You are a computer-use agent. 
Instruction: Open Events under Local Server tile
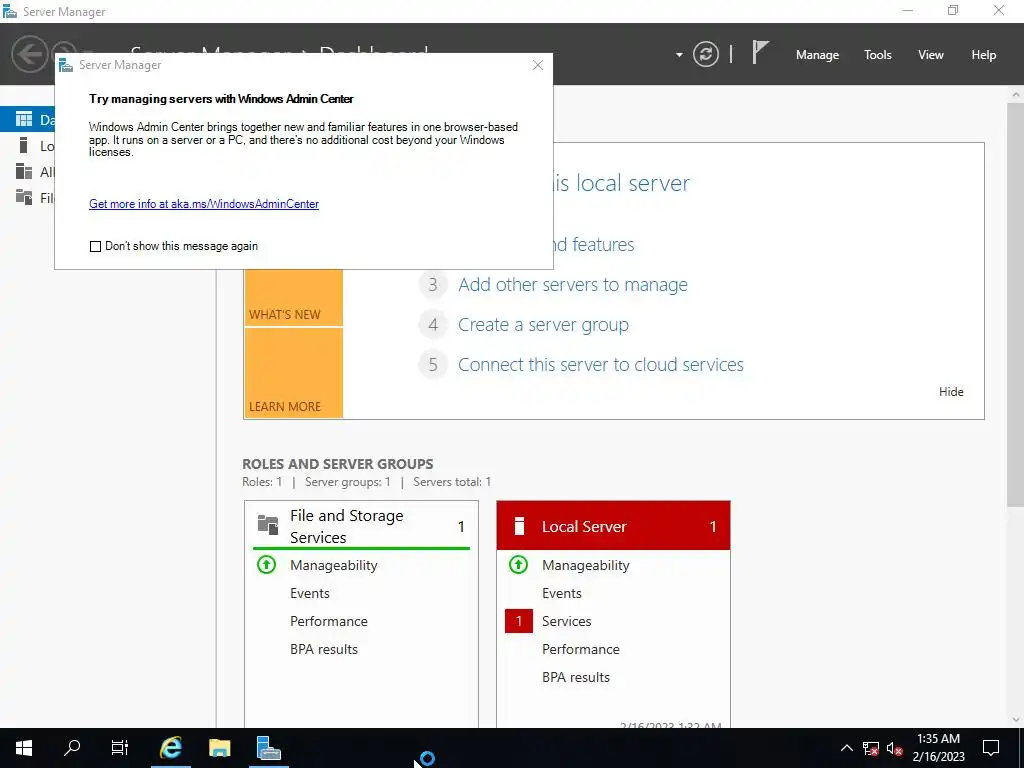562,593
